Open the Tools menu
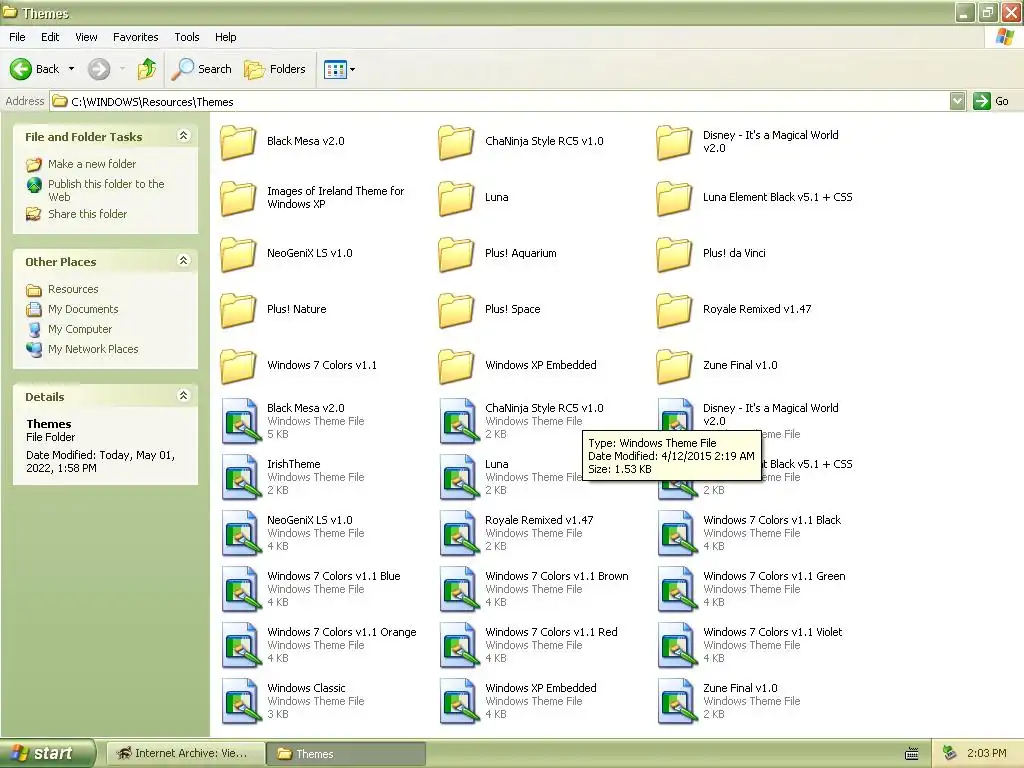1024x768 pixels. click(x=187, y=37)
